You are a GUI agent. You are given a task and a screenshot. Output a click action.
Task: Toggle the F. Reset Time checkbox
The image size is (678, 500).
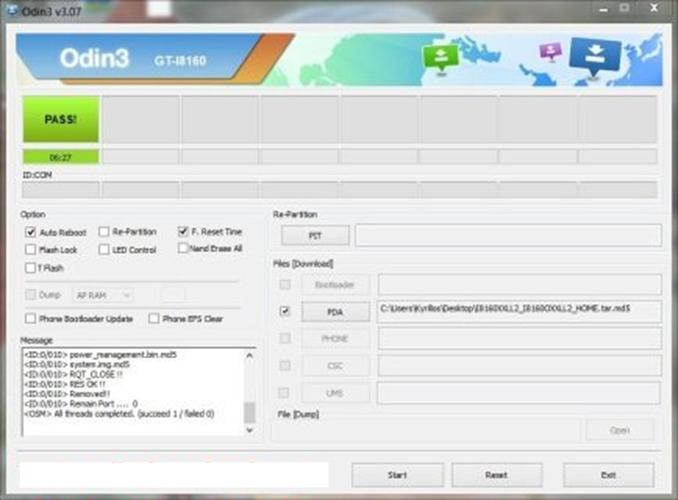(183, 231)
